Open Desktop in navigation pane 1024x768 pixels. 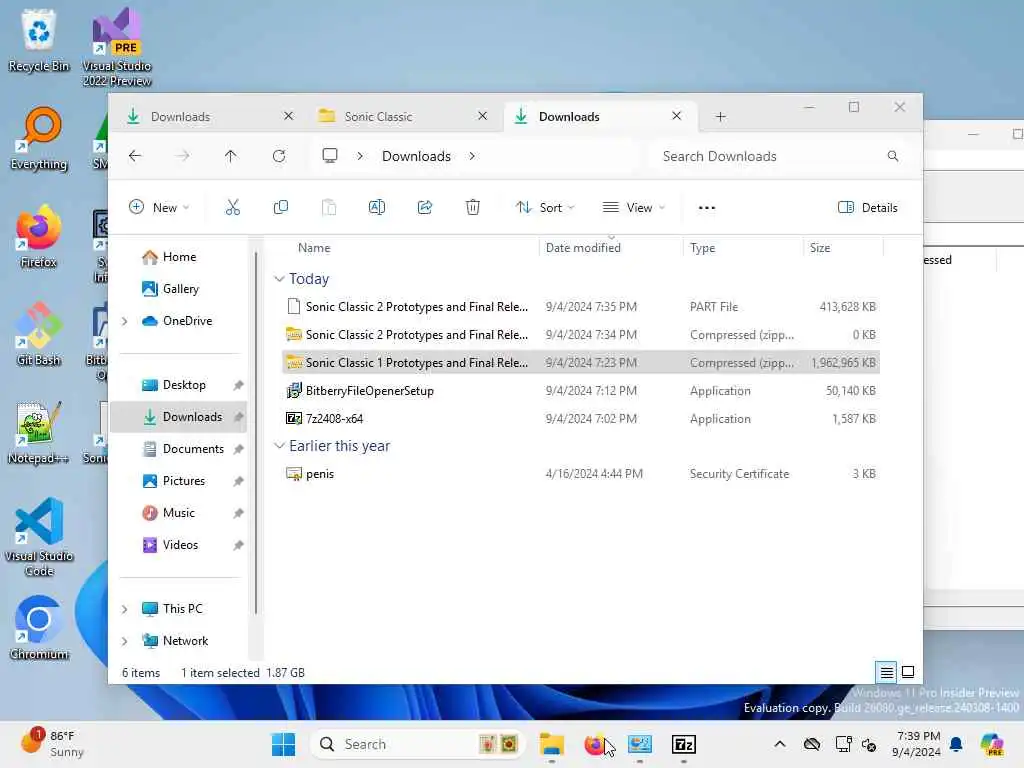coord(179,385)
